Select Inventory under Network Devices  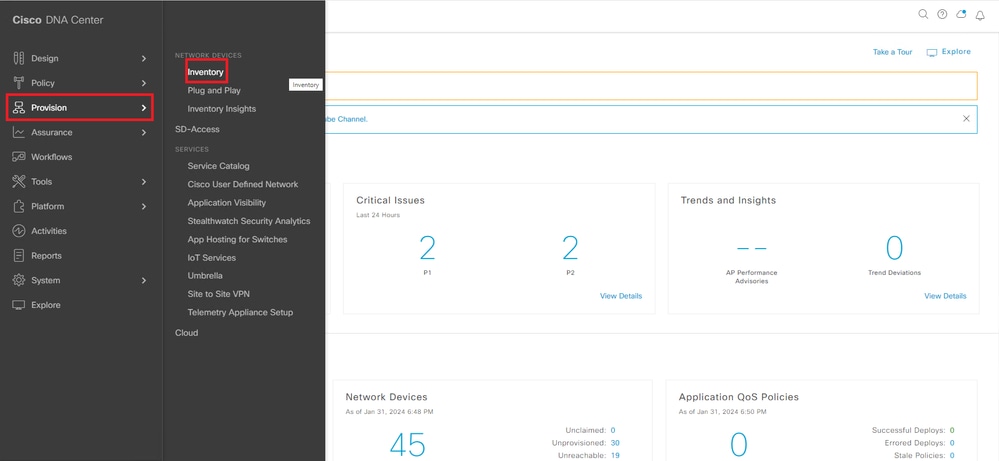205,72
